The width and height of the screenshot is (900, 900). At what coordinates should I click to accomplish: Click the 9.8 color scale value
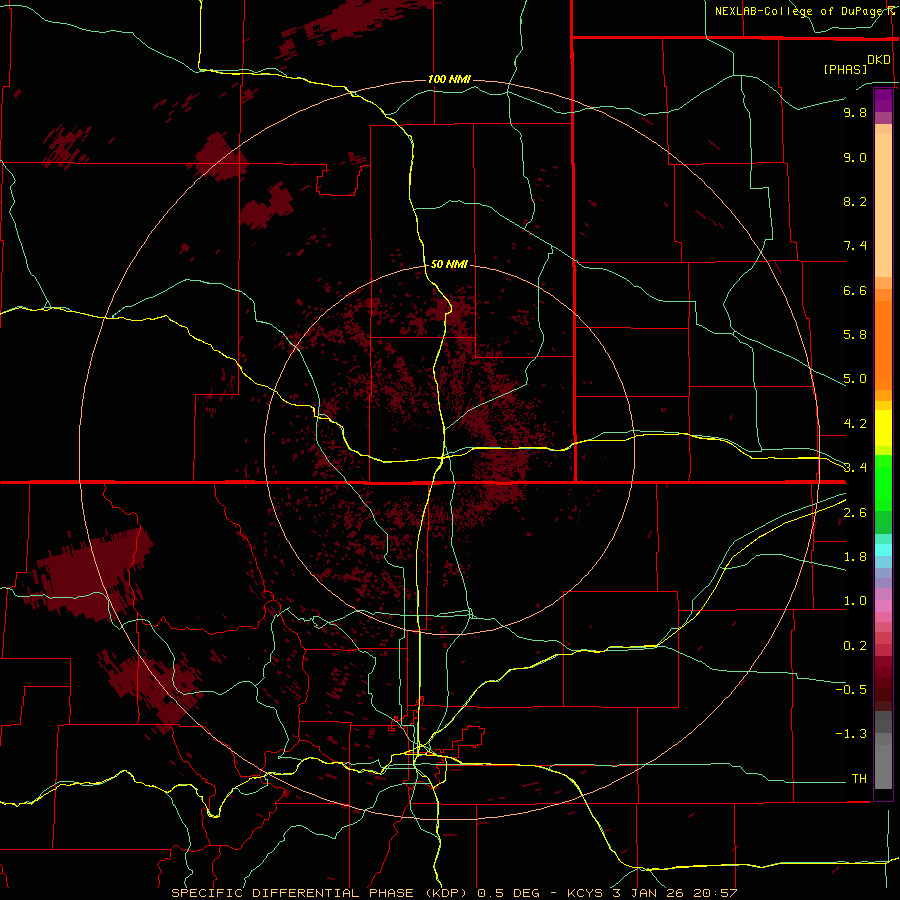855,112
